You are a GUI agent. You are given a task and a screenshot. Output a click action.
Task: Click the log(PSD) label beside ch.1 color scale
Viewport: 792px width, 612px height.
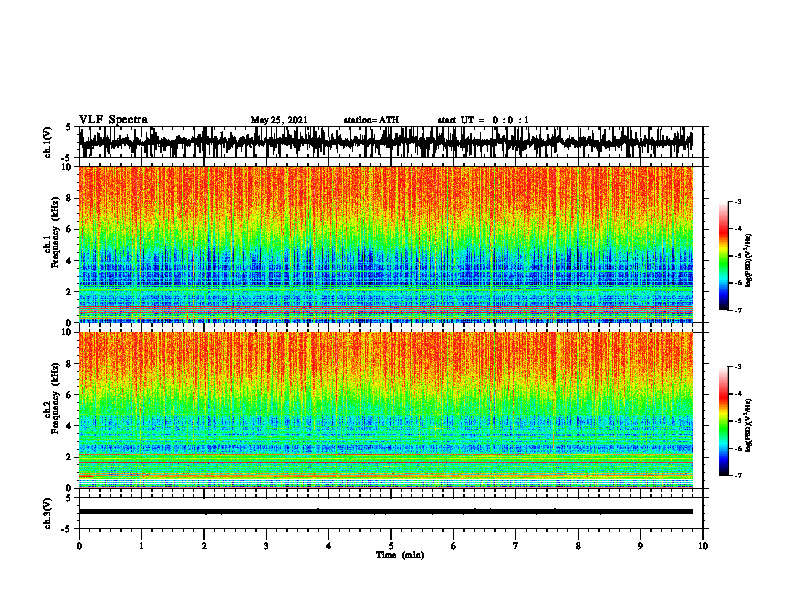click(749, 260)
